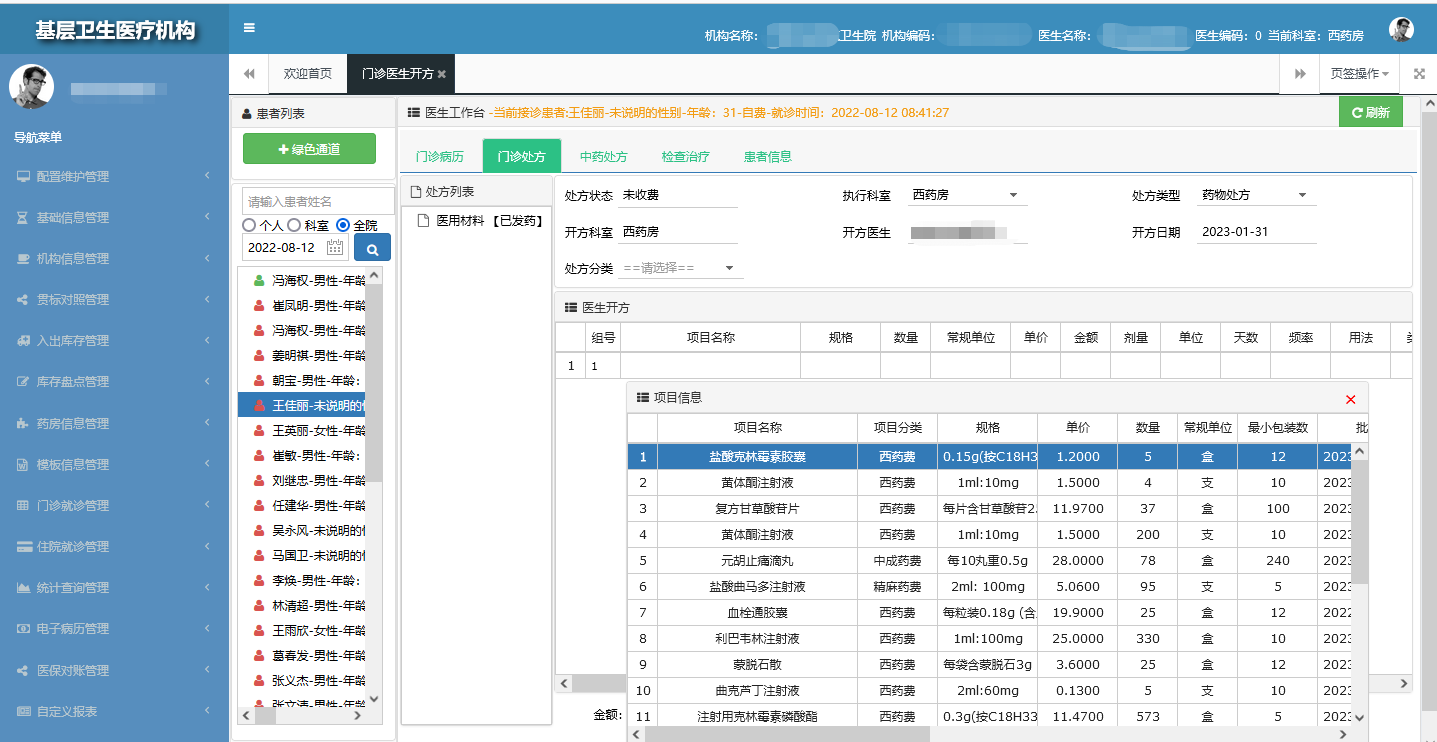1437x742 pixels.
Task: Select the 科室 radio button
Action: click(x=295, y=226)
